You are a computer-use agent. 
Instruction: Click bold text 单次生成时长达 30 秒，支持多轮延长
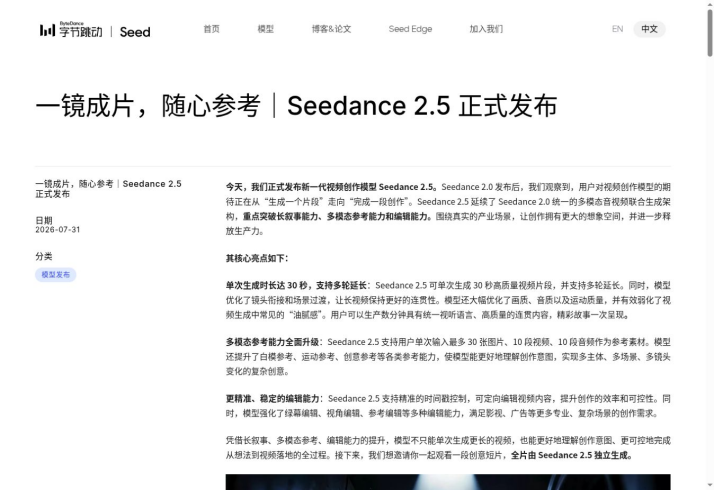296,286
